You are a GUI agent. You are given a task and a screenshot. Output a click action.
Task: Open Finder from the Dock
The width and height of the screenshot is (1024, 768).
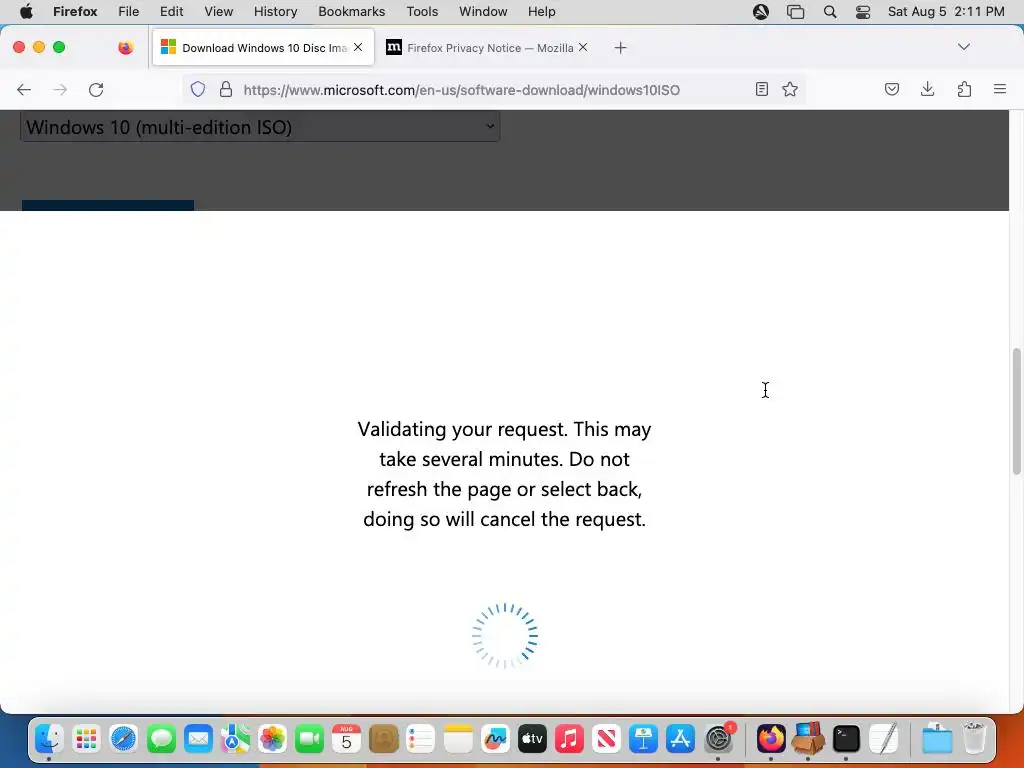[x=49, y=739]
